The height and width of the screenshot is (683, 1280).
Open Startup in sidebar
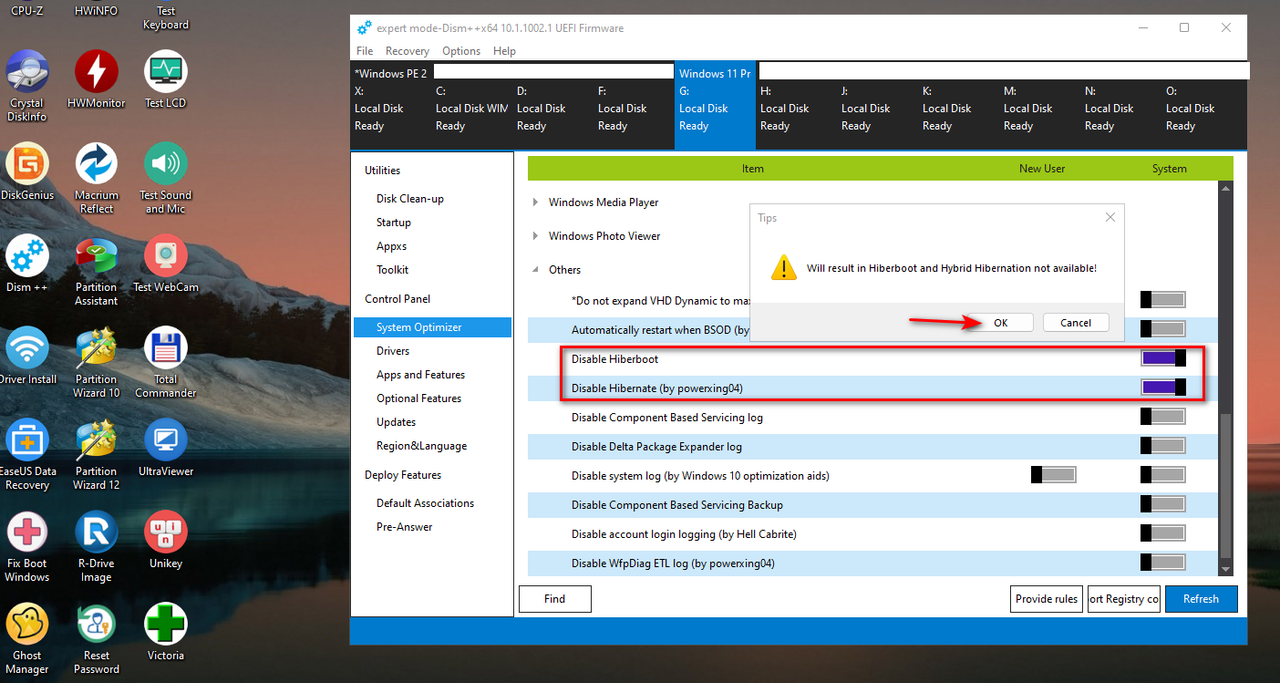click(394, 222)
